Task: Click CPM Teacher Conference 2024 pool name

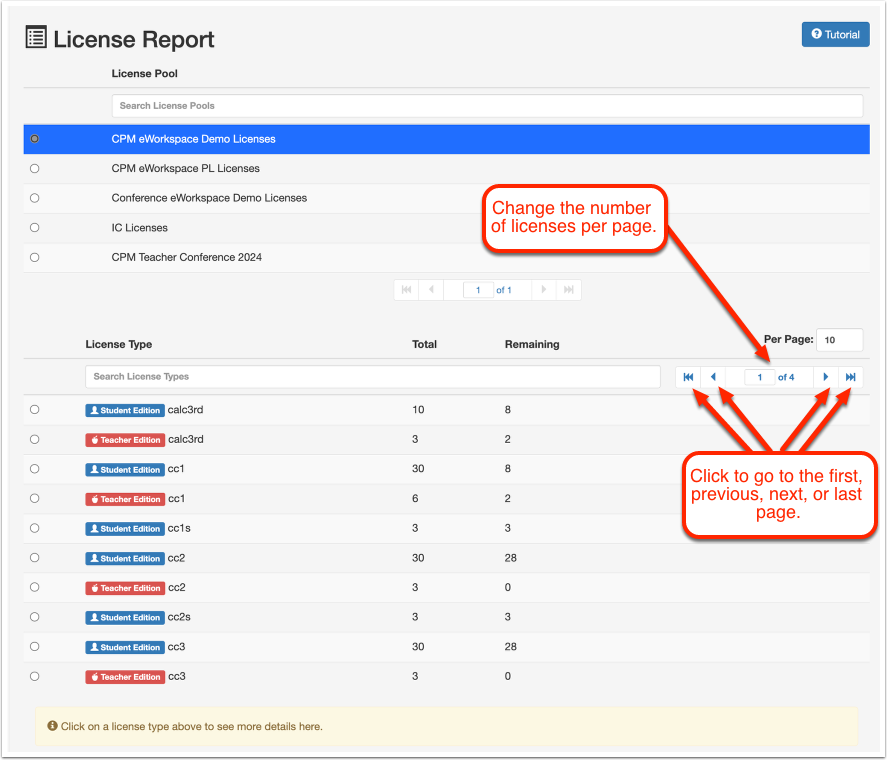Action: [187, 257]
